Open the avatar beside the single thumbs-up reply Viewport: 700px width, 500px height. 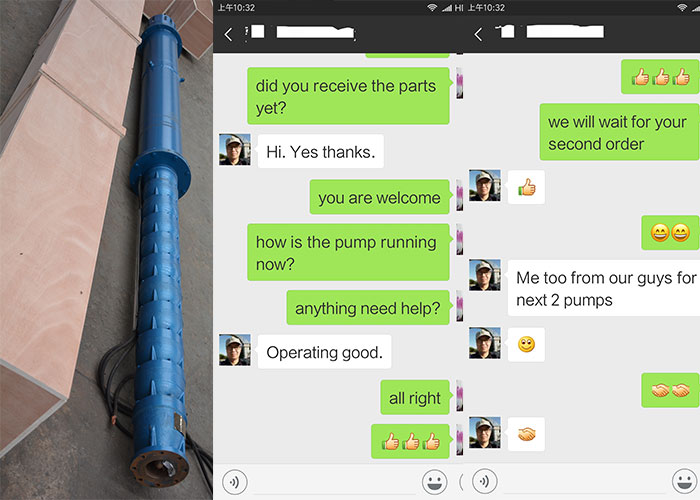pyautogui.click(x=485, y=185)
